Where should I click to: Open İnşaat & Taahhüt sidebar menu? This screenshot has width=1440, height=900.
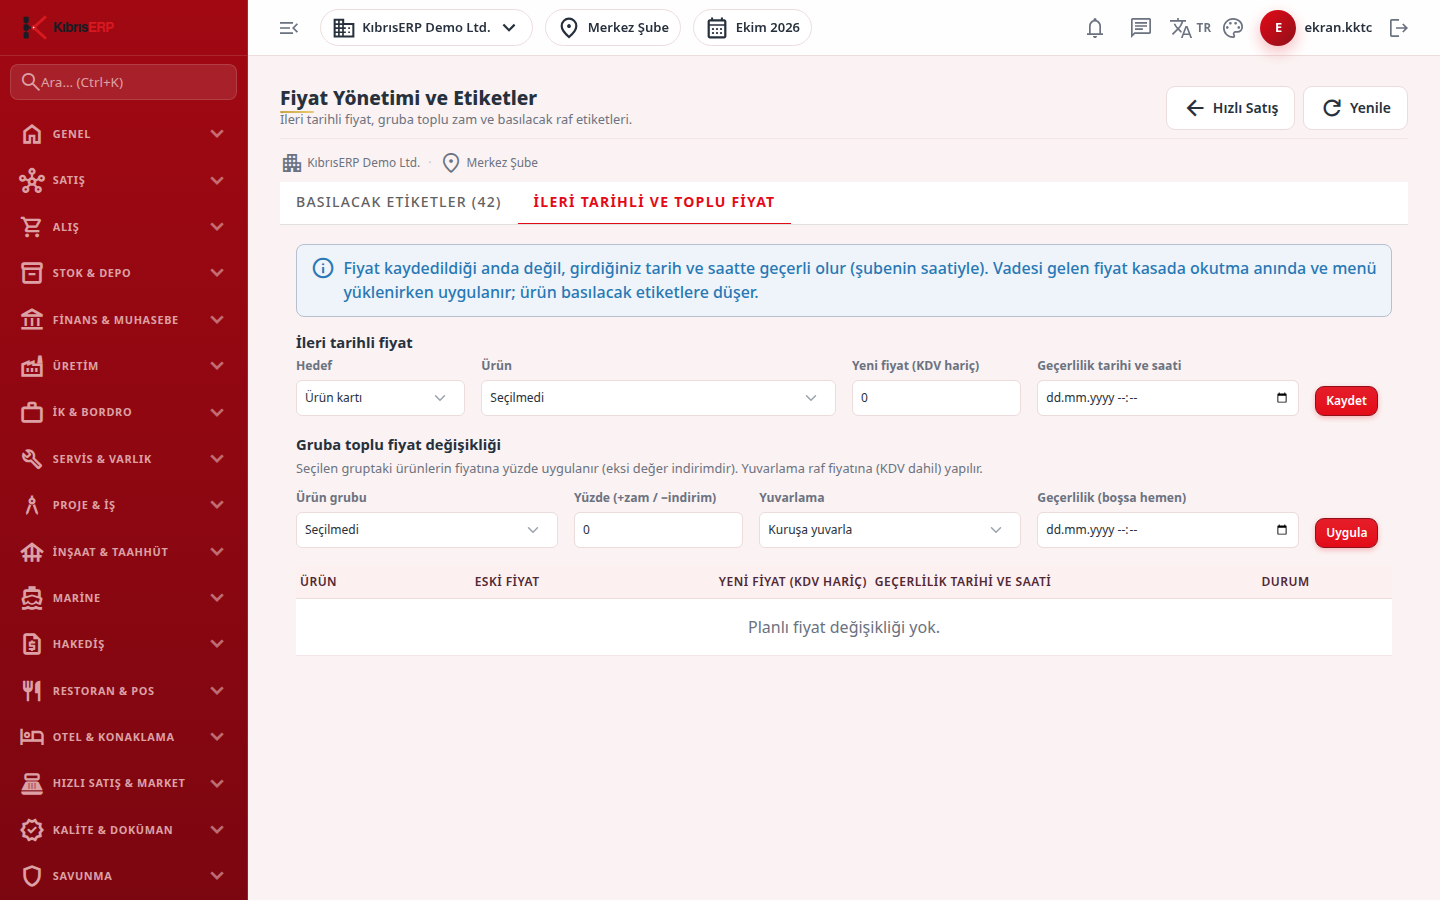(x=124, y=552)
